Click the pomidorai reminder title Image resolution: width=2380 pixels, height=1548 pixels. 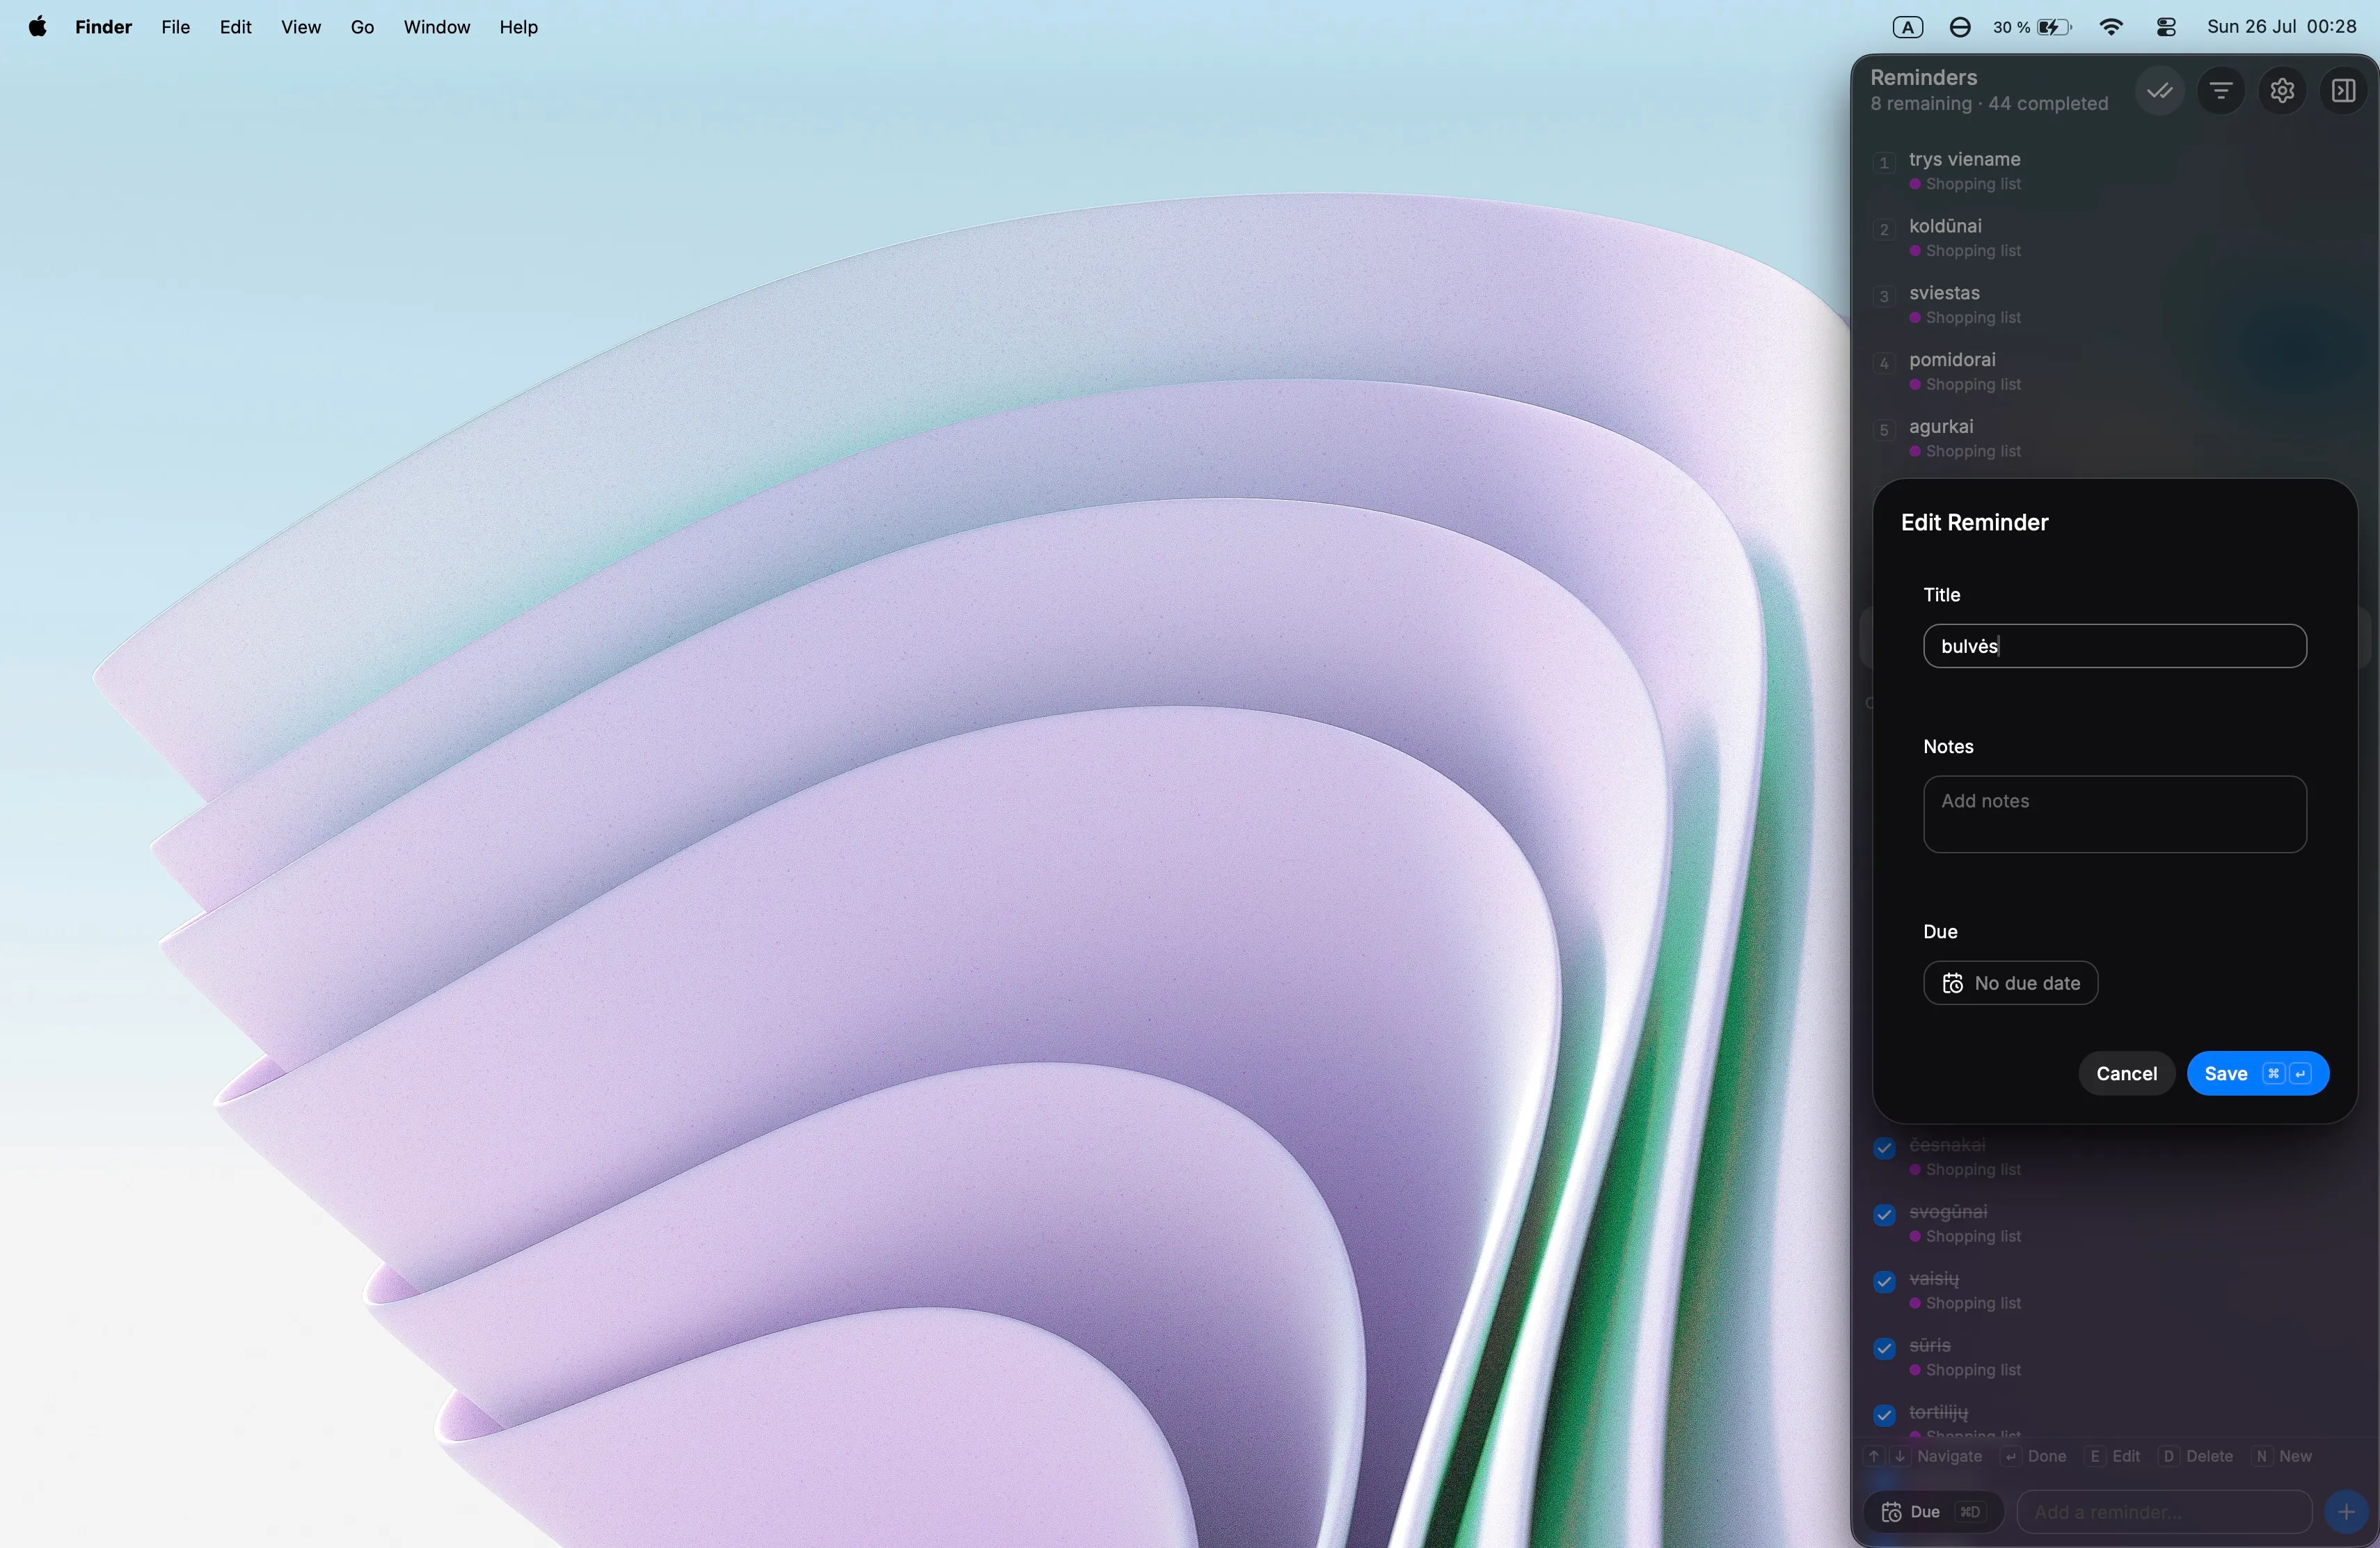tap(1951, 360)
